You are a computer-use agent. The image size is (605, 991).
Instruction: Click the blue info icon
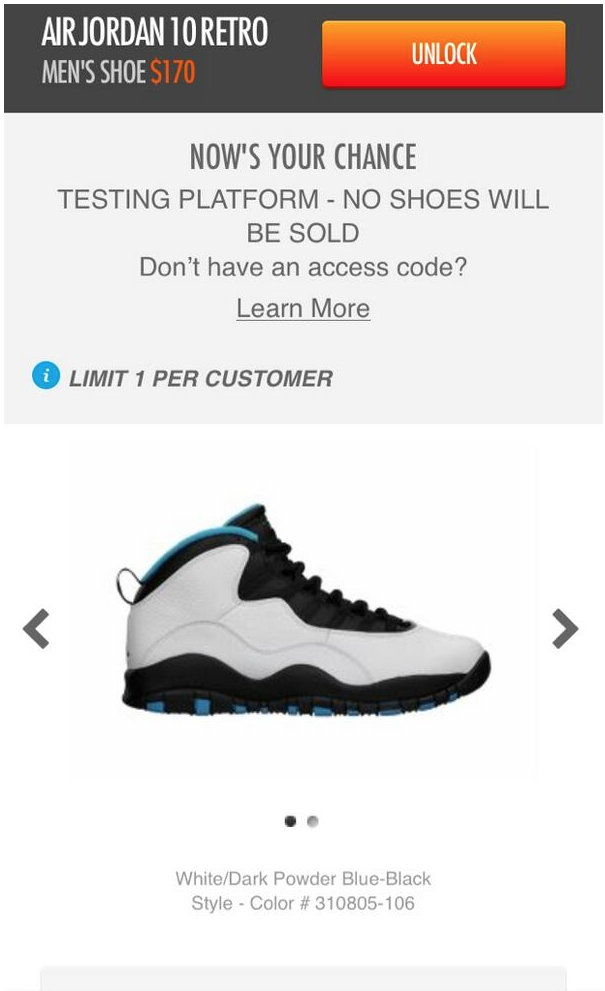(x=46, y=375)
